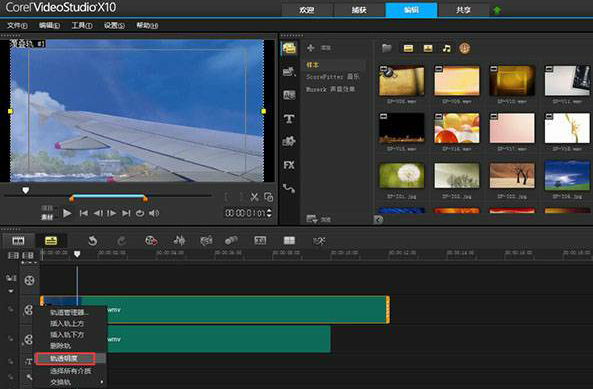Open the preview volume speaker control
The width and height of the screenshot is (593, 389).
(x=154, y=213)
